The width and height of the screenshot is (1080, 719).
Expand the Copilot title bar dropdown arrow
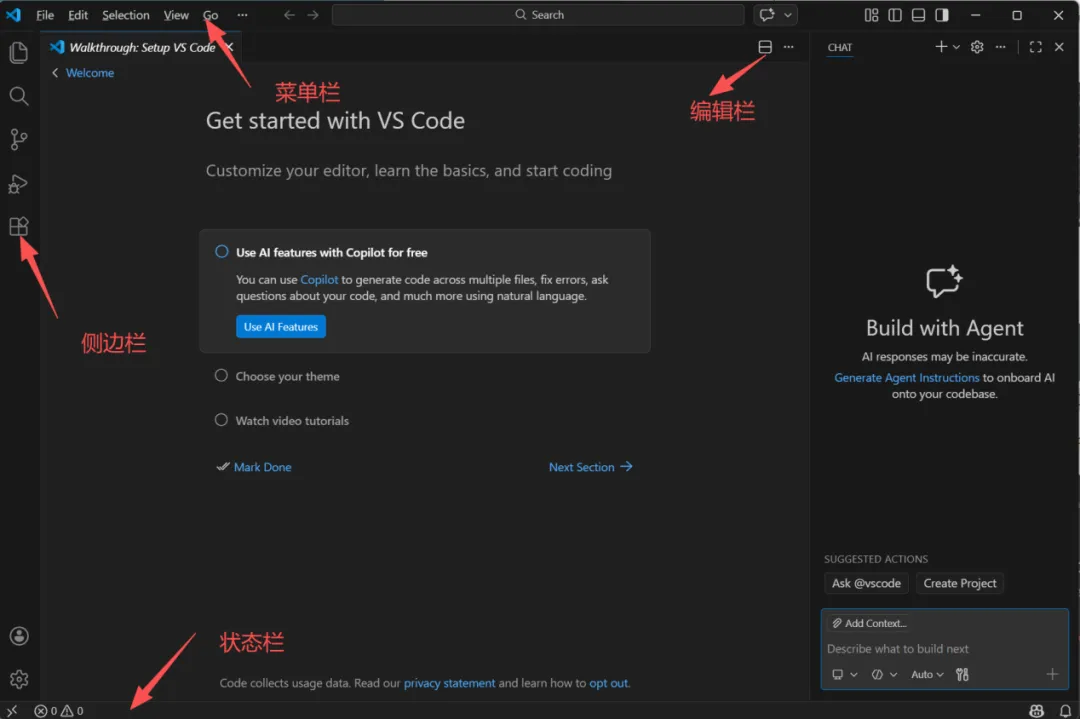[x=788, y=14]
